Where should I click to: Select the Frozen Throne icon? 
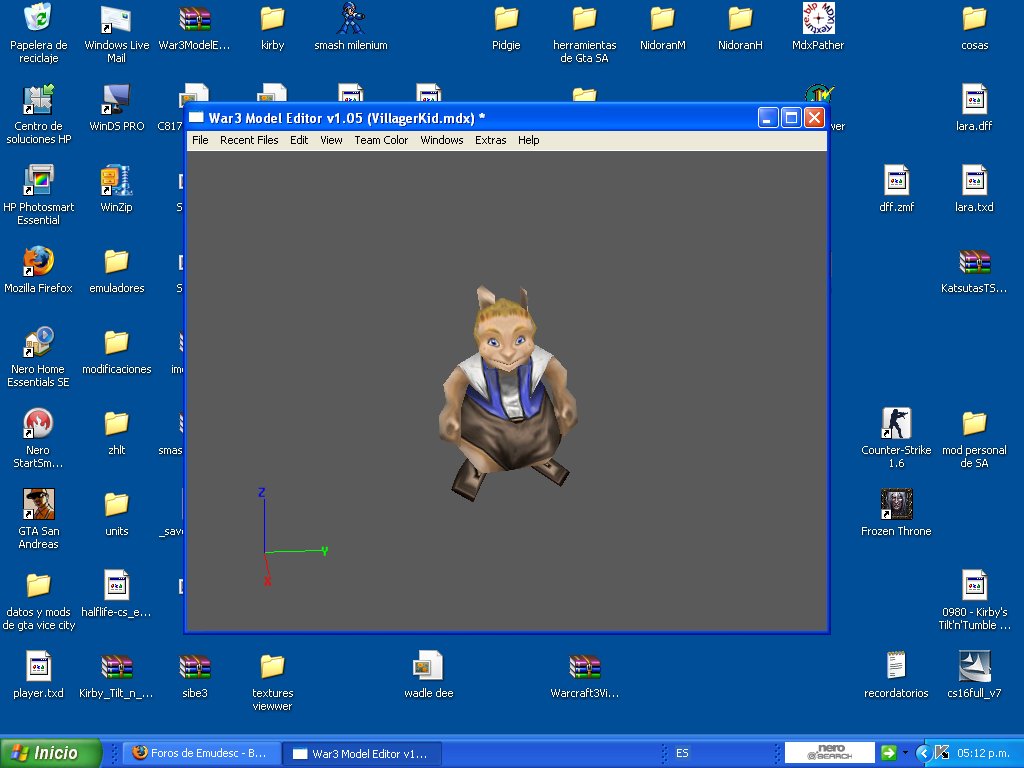pos(896,513)
